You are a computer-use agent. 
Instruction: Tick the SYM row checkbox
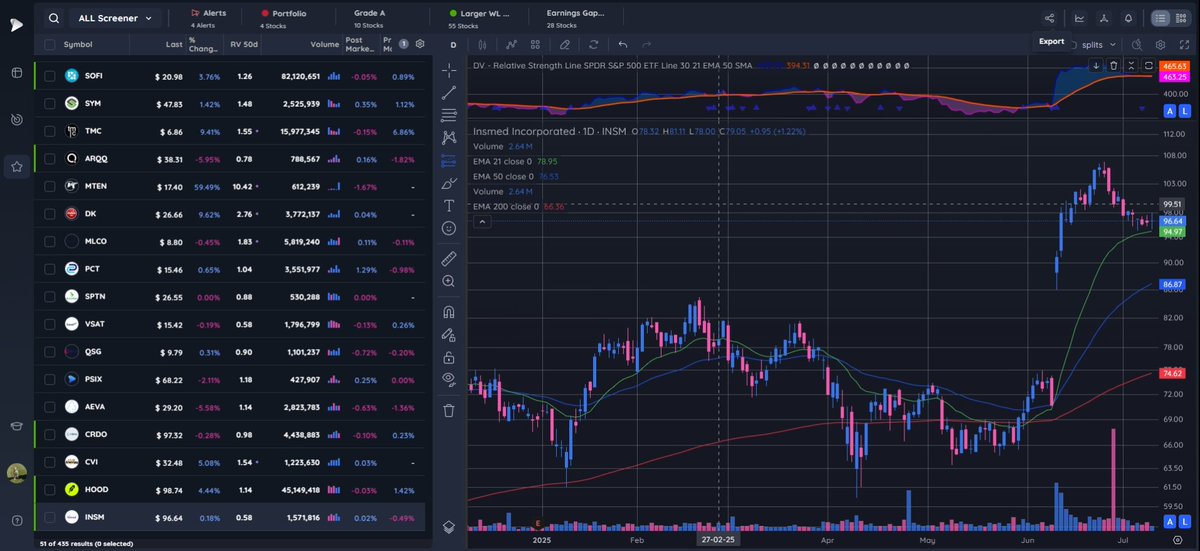pos(49,103)
